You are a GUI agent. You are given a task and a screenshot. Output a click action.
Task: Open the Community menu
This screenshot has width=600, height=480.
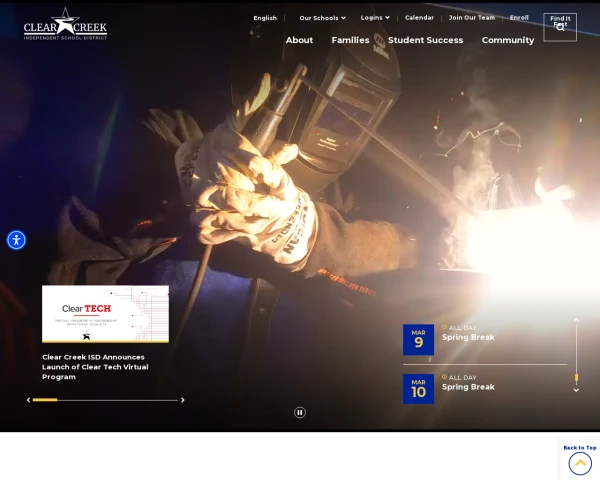click(x=508, y=40)
